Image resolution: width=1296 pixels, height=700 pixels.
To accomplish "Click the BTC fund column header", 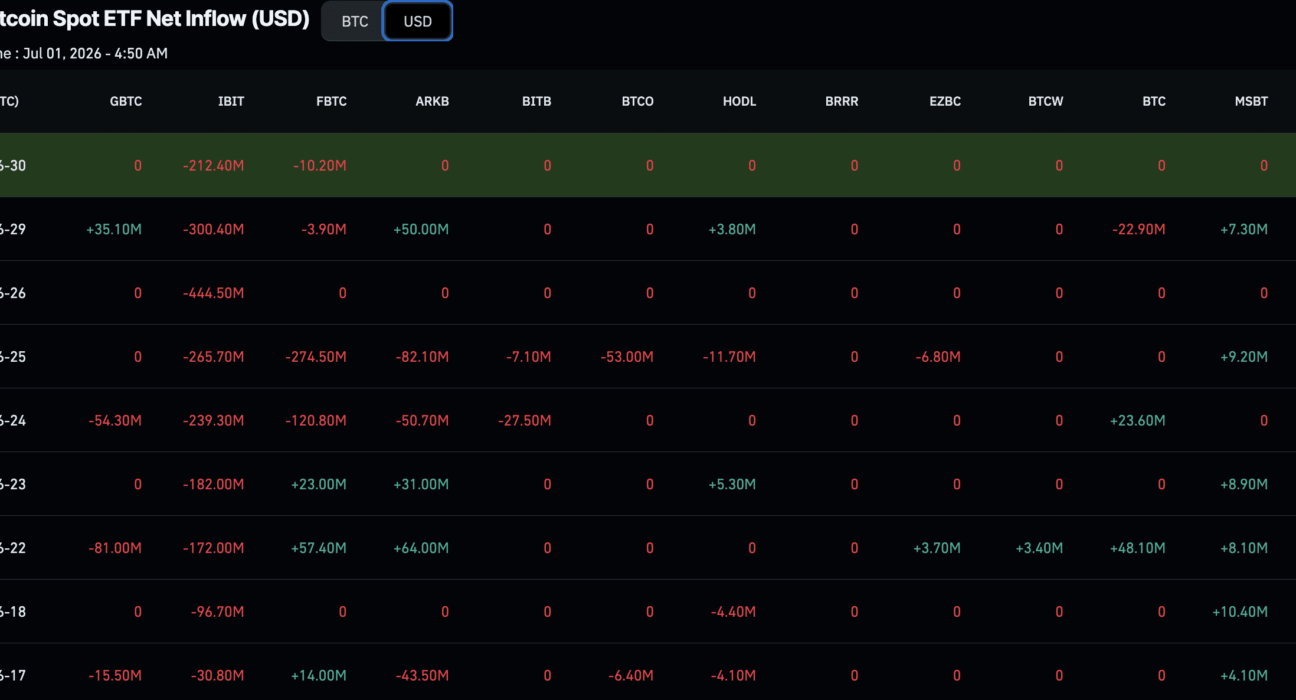I will point(1154,101).
